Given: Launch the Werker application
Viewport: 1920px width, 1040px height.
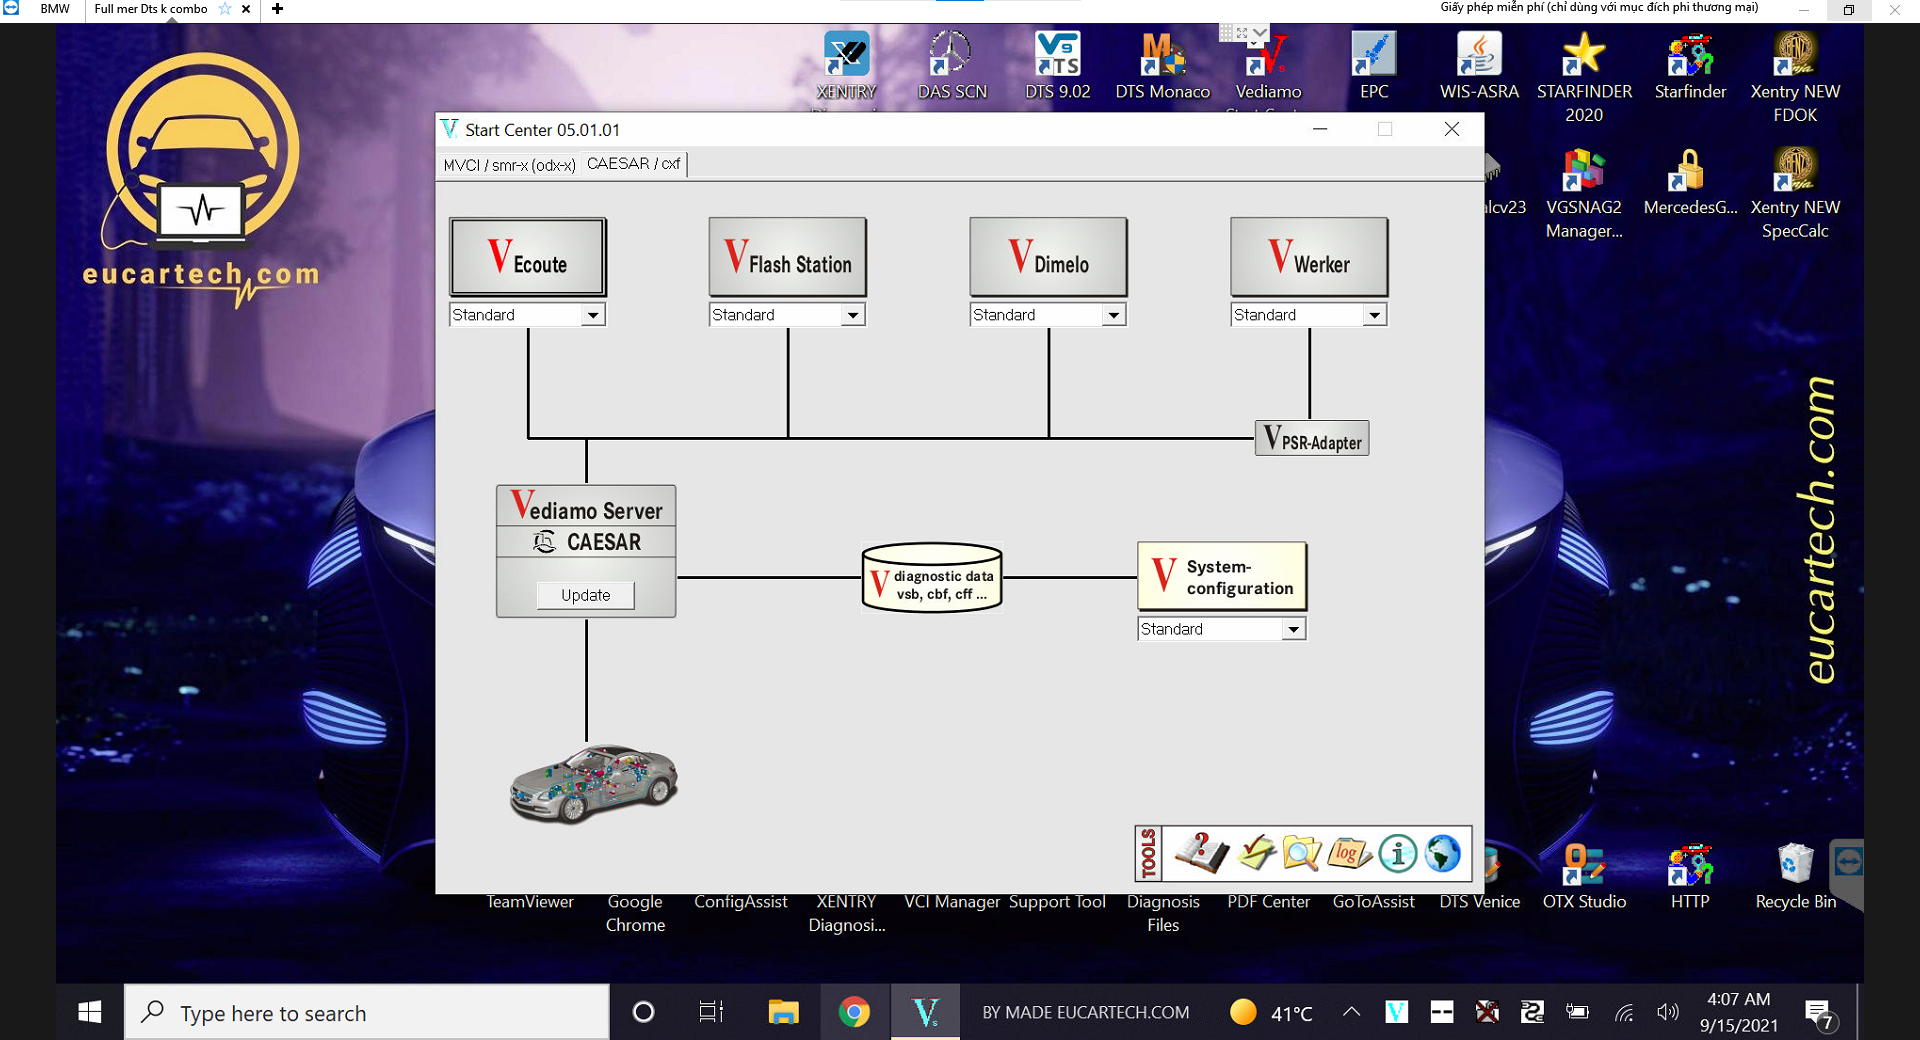Looking at the screenshot, I should point(1309,257).
